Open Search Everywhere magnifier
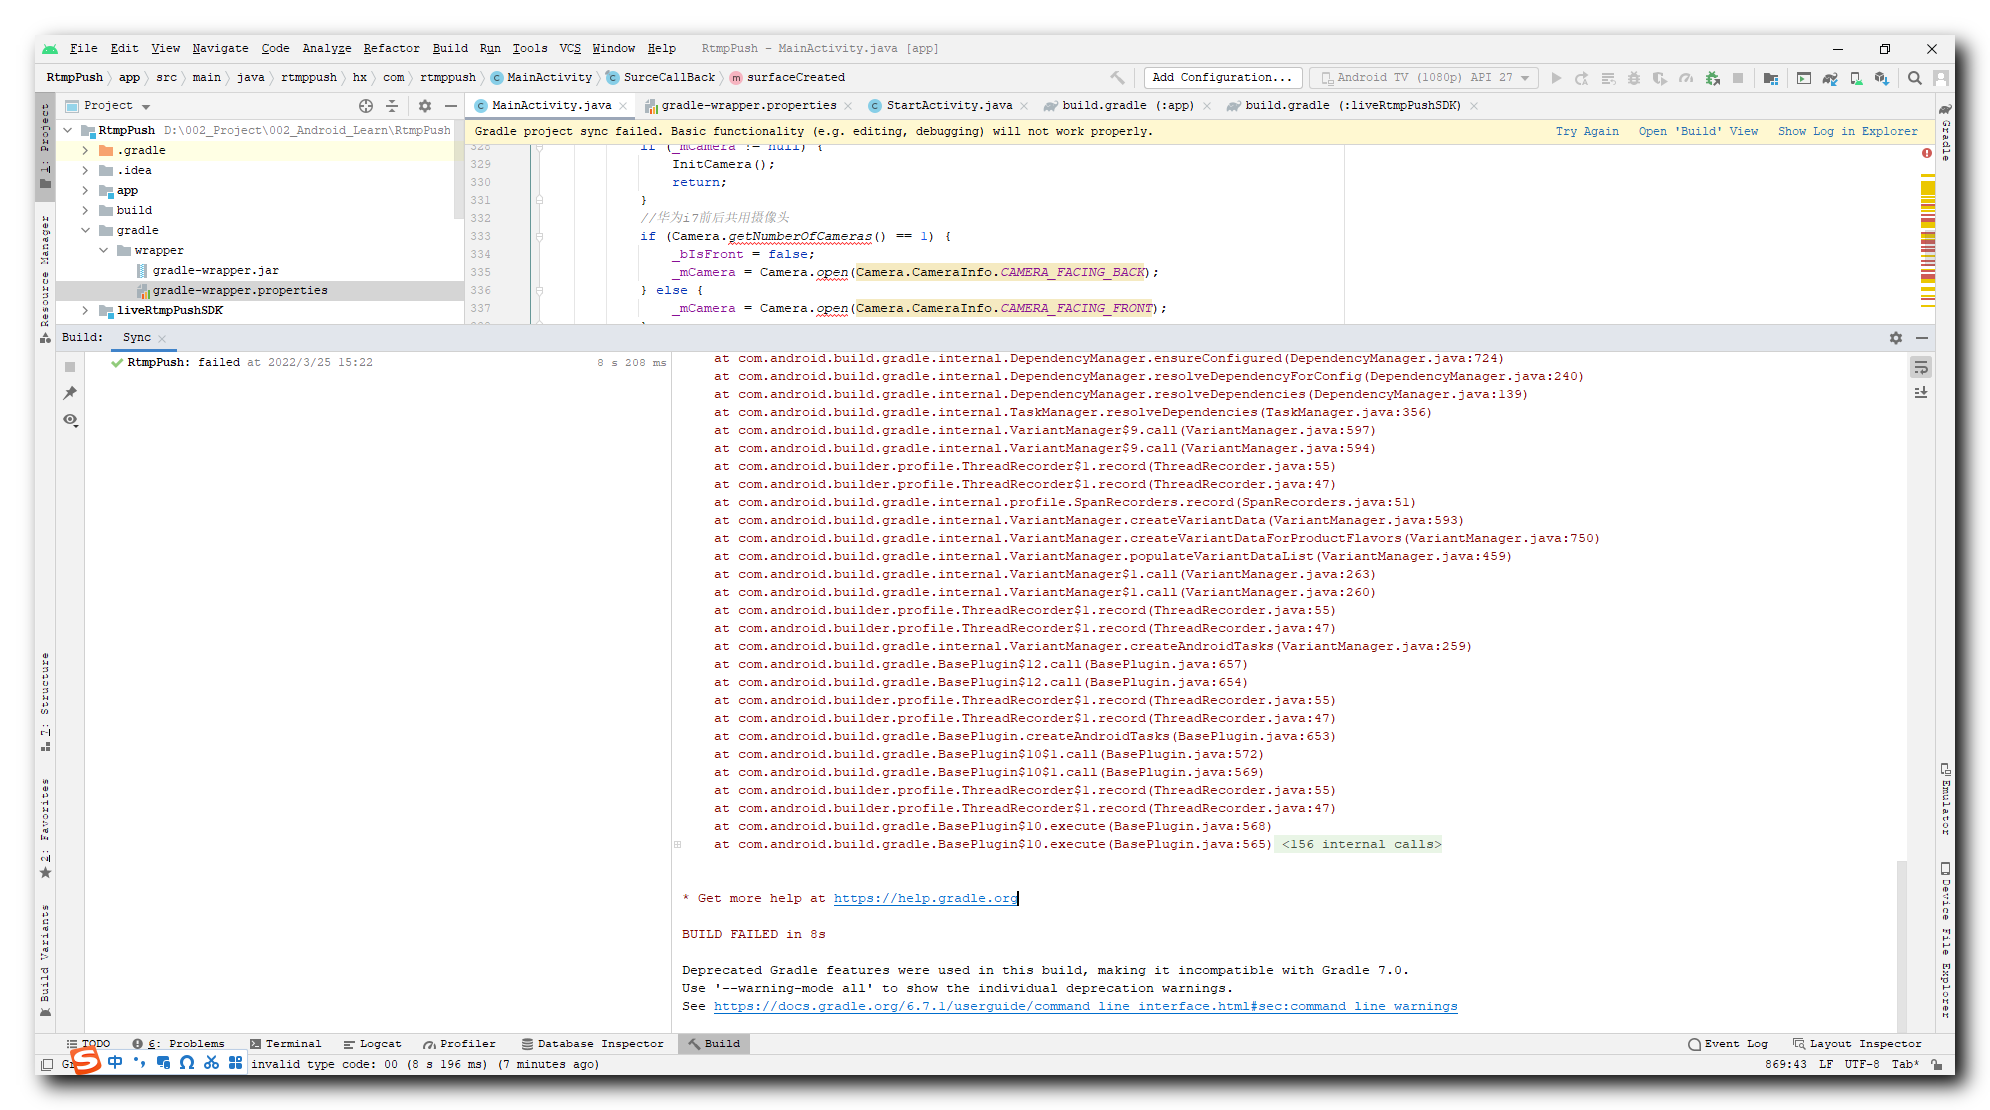This screenshot has width=1990, height=1110. point(1913,77)
